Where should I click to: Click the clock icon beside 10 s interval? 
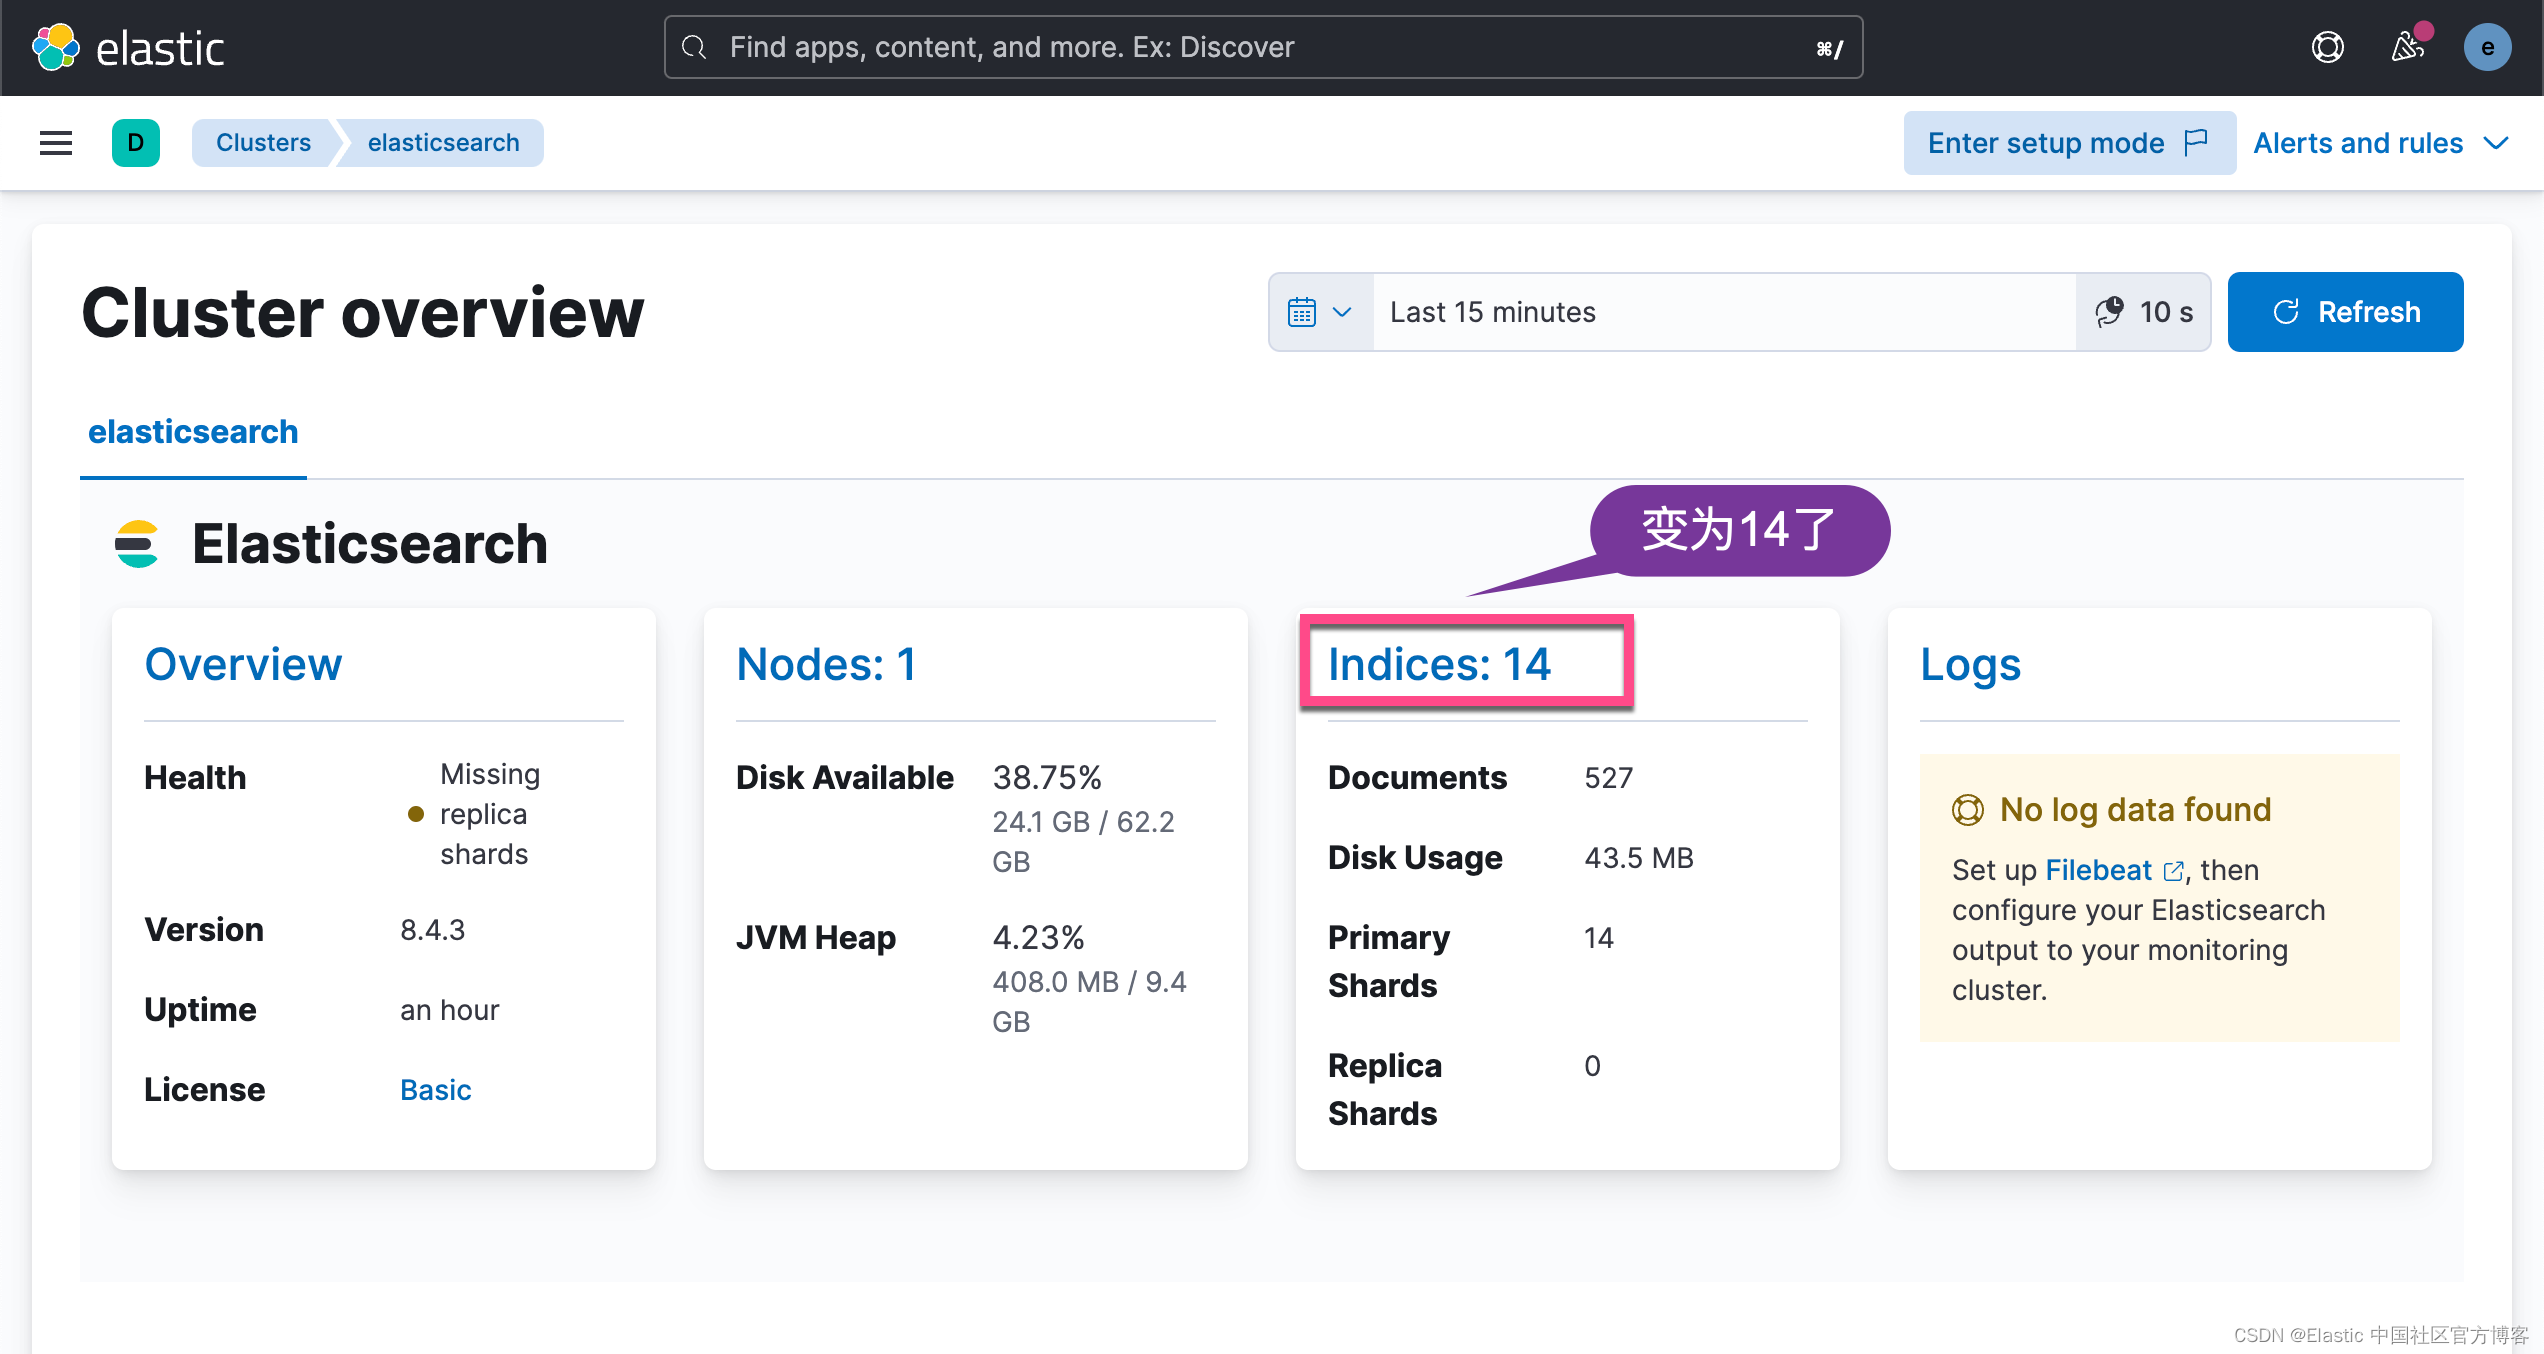[2109, 312]
